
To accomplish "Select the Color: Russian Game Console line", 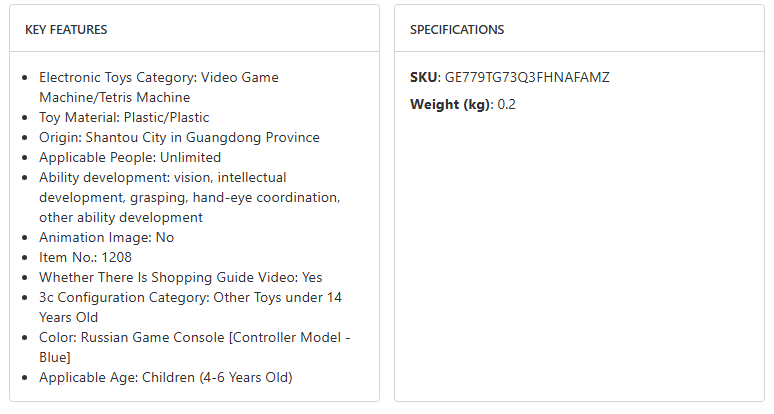I will pyautogui.click(x=194, y=337).
